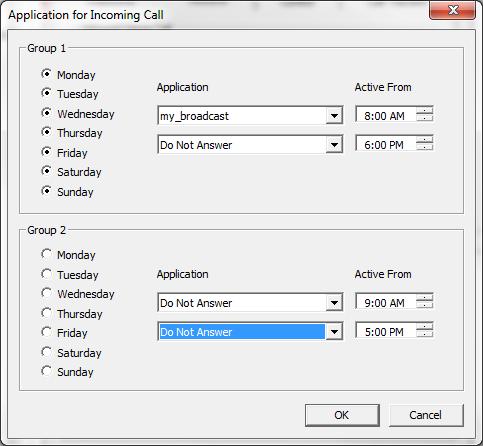
Task: Open the highlighted Do Not Answer dropdown
Action: 334,332
